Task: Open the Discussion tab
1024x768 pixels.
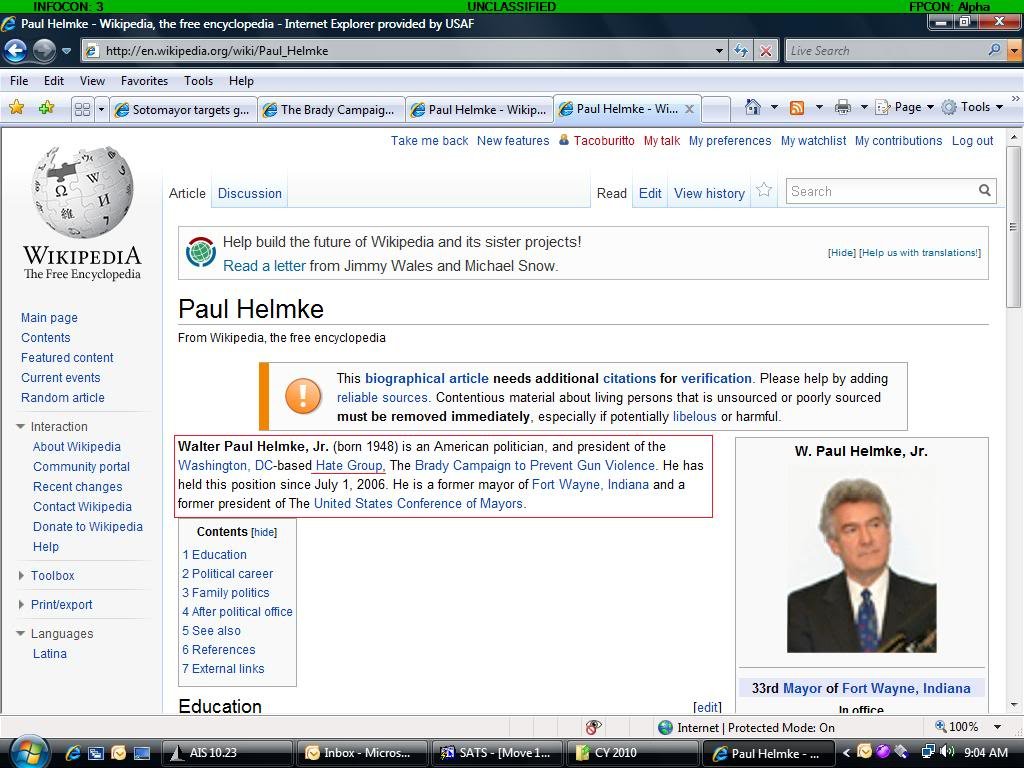Action: tap(249, 193)
